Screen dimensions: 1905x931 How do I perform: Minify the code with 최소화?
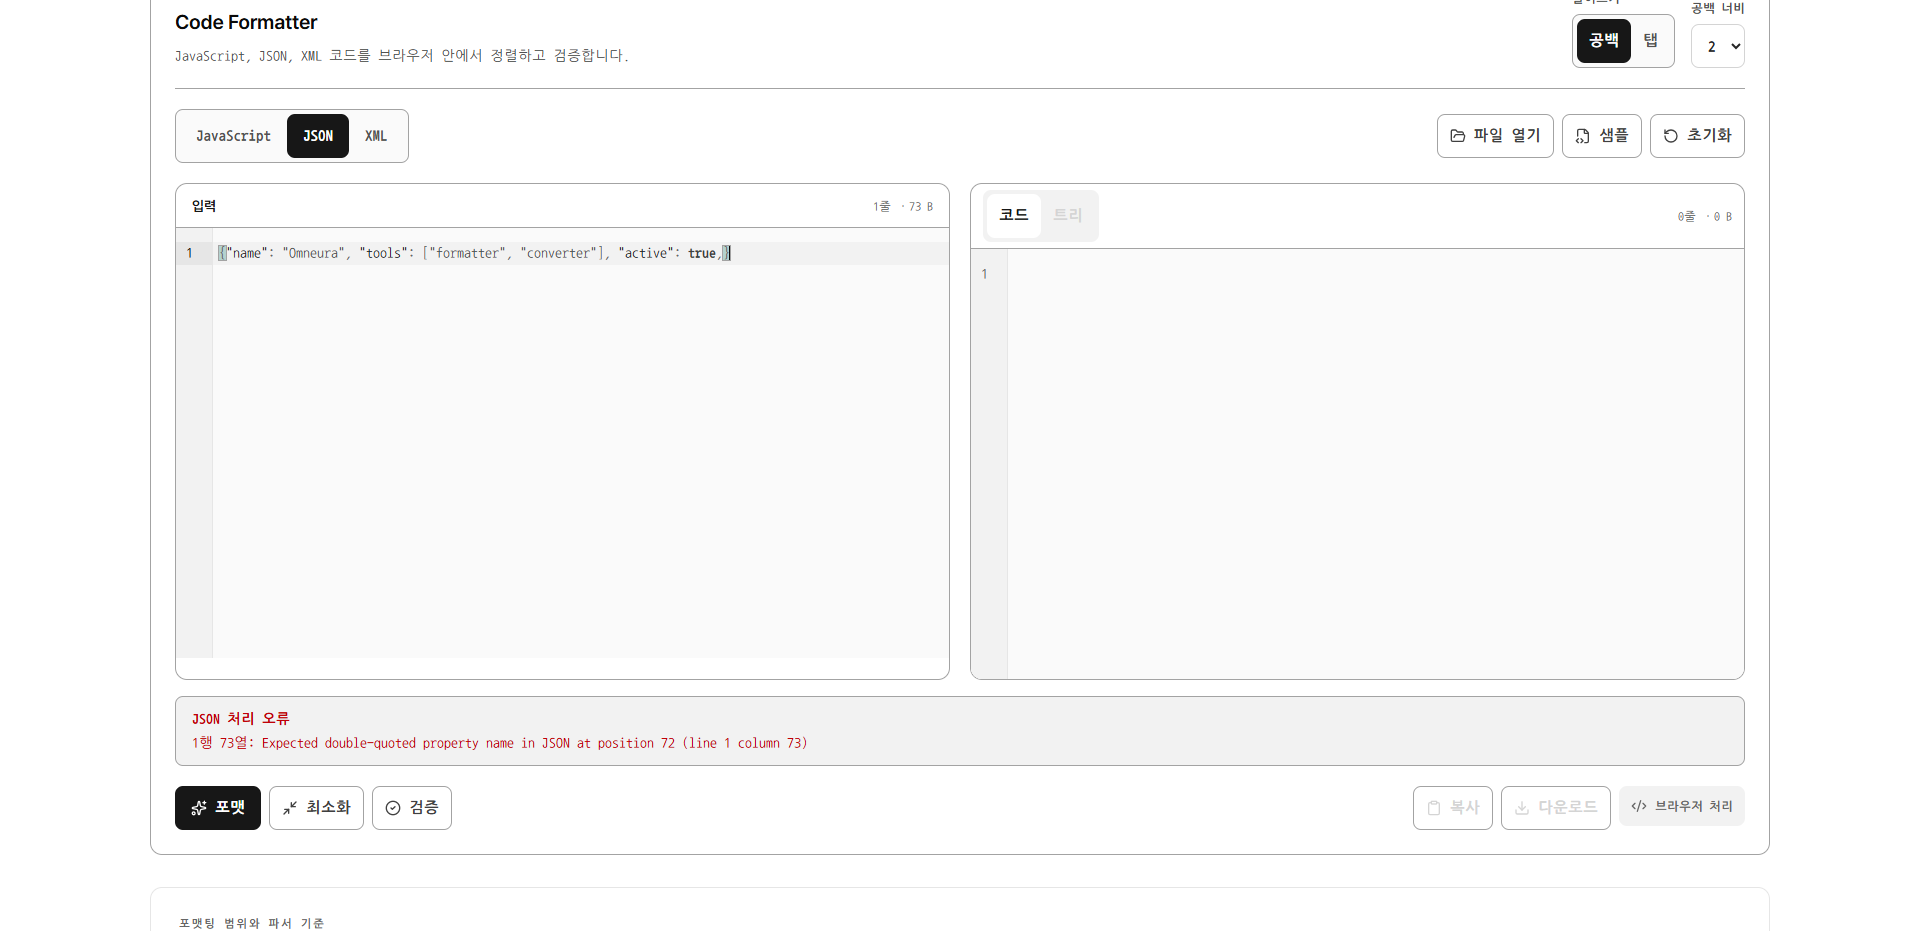point(316,808)
